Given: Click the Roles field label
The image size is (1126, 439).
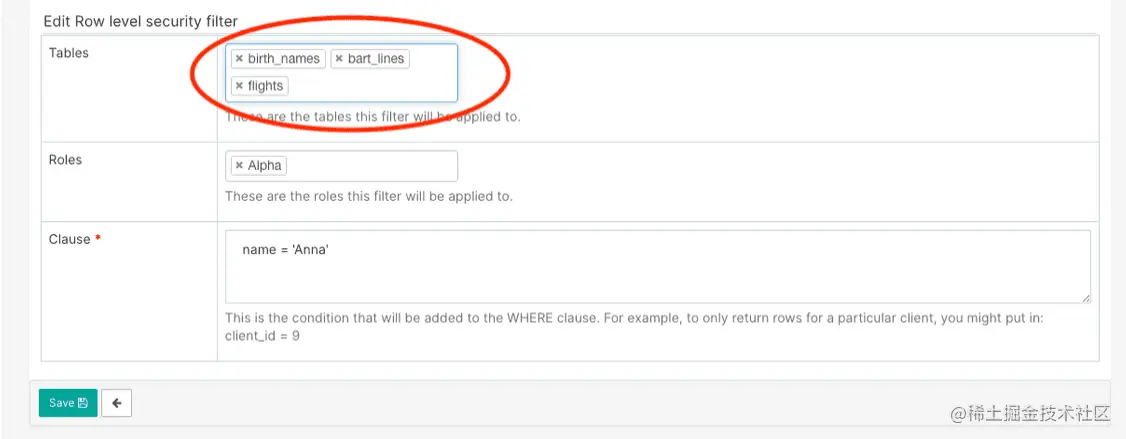Looking at the screenshot, I should 65,160.
